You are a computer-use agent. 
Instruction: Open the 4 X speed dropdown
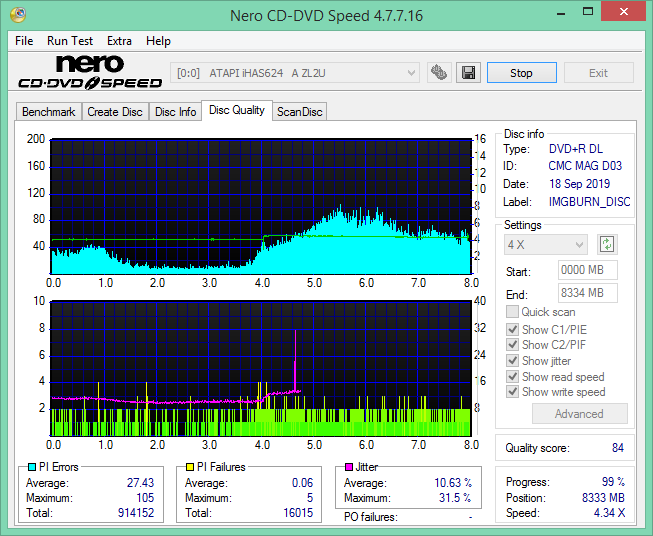click(546, 244)
